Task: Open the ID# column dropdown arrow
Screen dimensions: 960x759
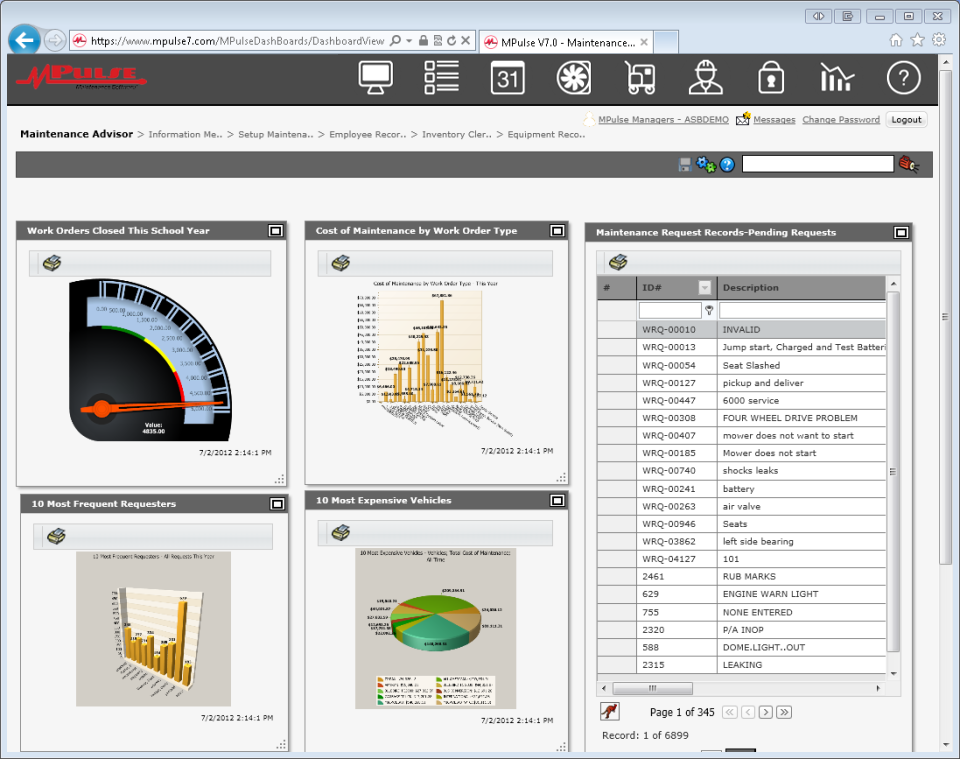Action: [x=704, y=287]
